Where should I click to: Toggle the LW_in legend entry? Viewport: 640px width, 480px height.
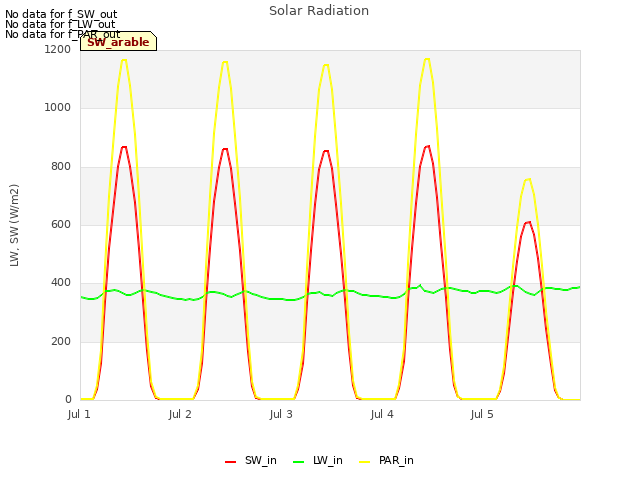(318, 461)
